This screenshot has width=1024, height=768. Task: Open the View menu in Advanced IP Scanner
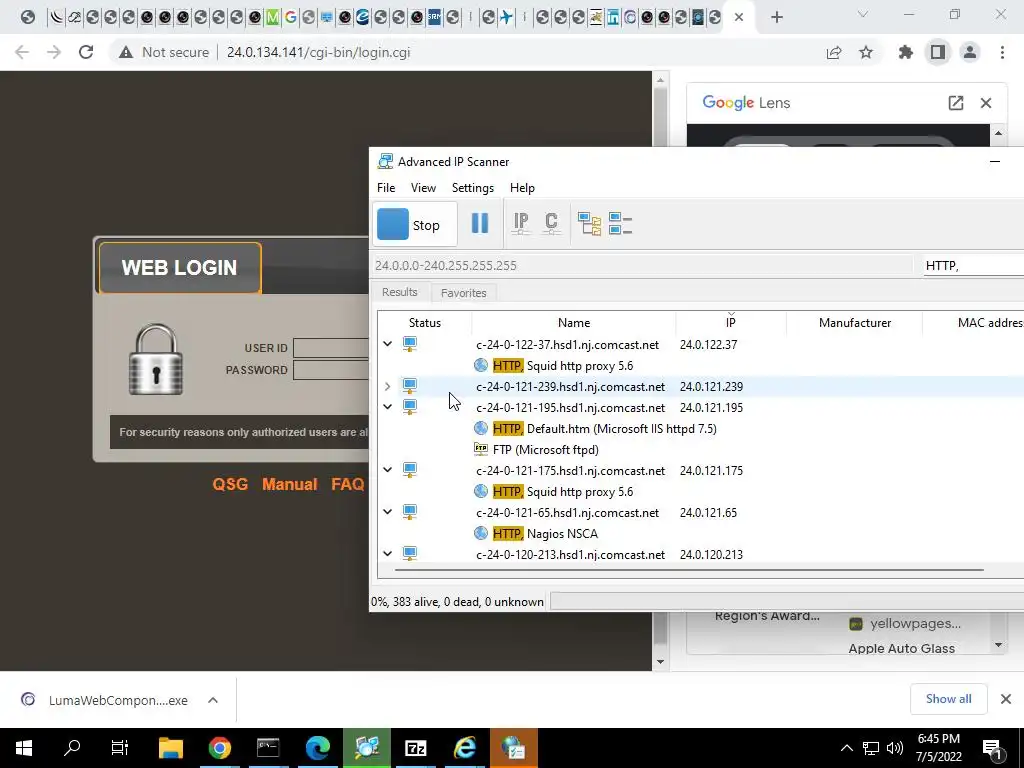(423, 187)
